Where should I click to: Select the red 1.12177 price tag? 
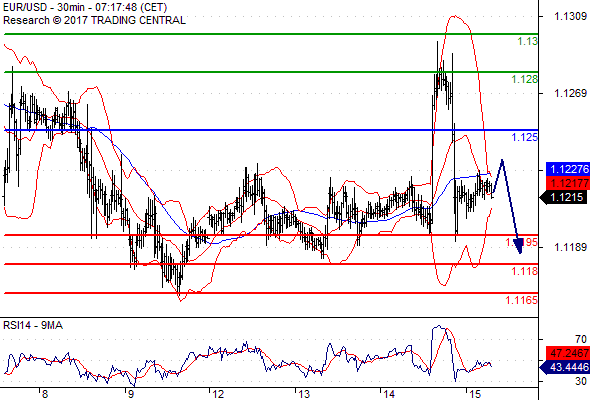click(x=568, y=183)
